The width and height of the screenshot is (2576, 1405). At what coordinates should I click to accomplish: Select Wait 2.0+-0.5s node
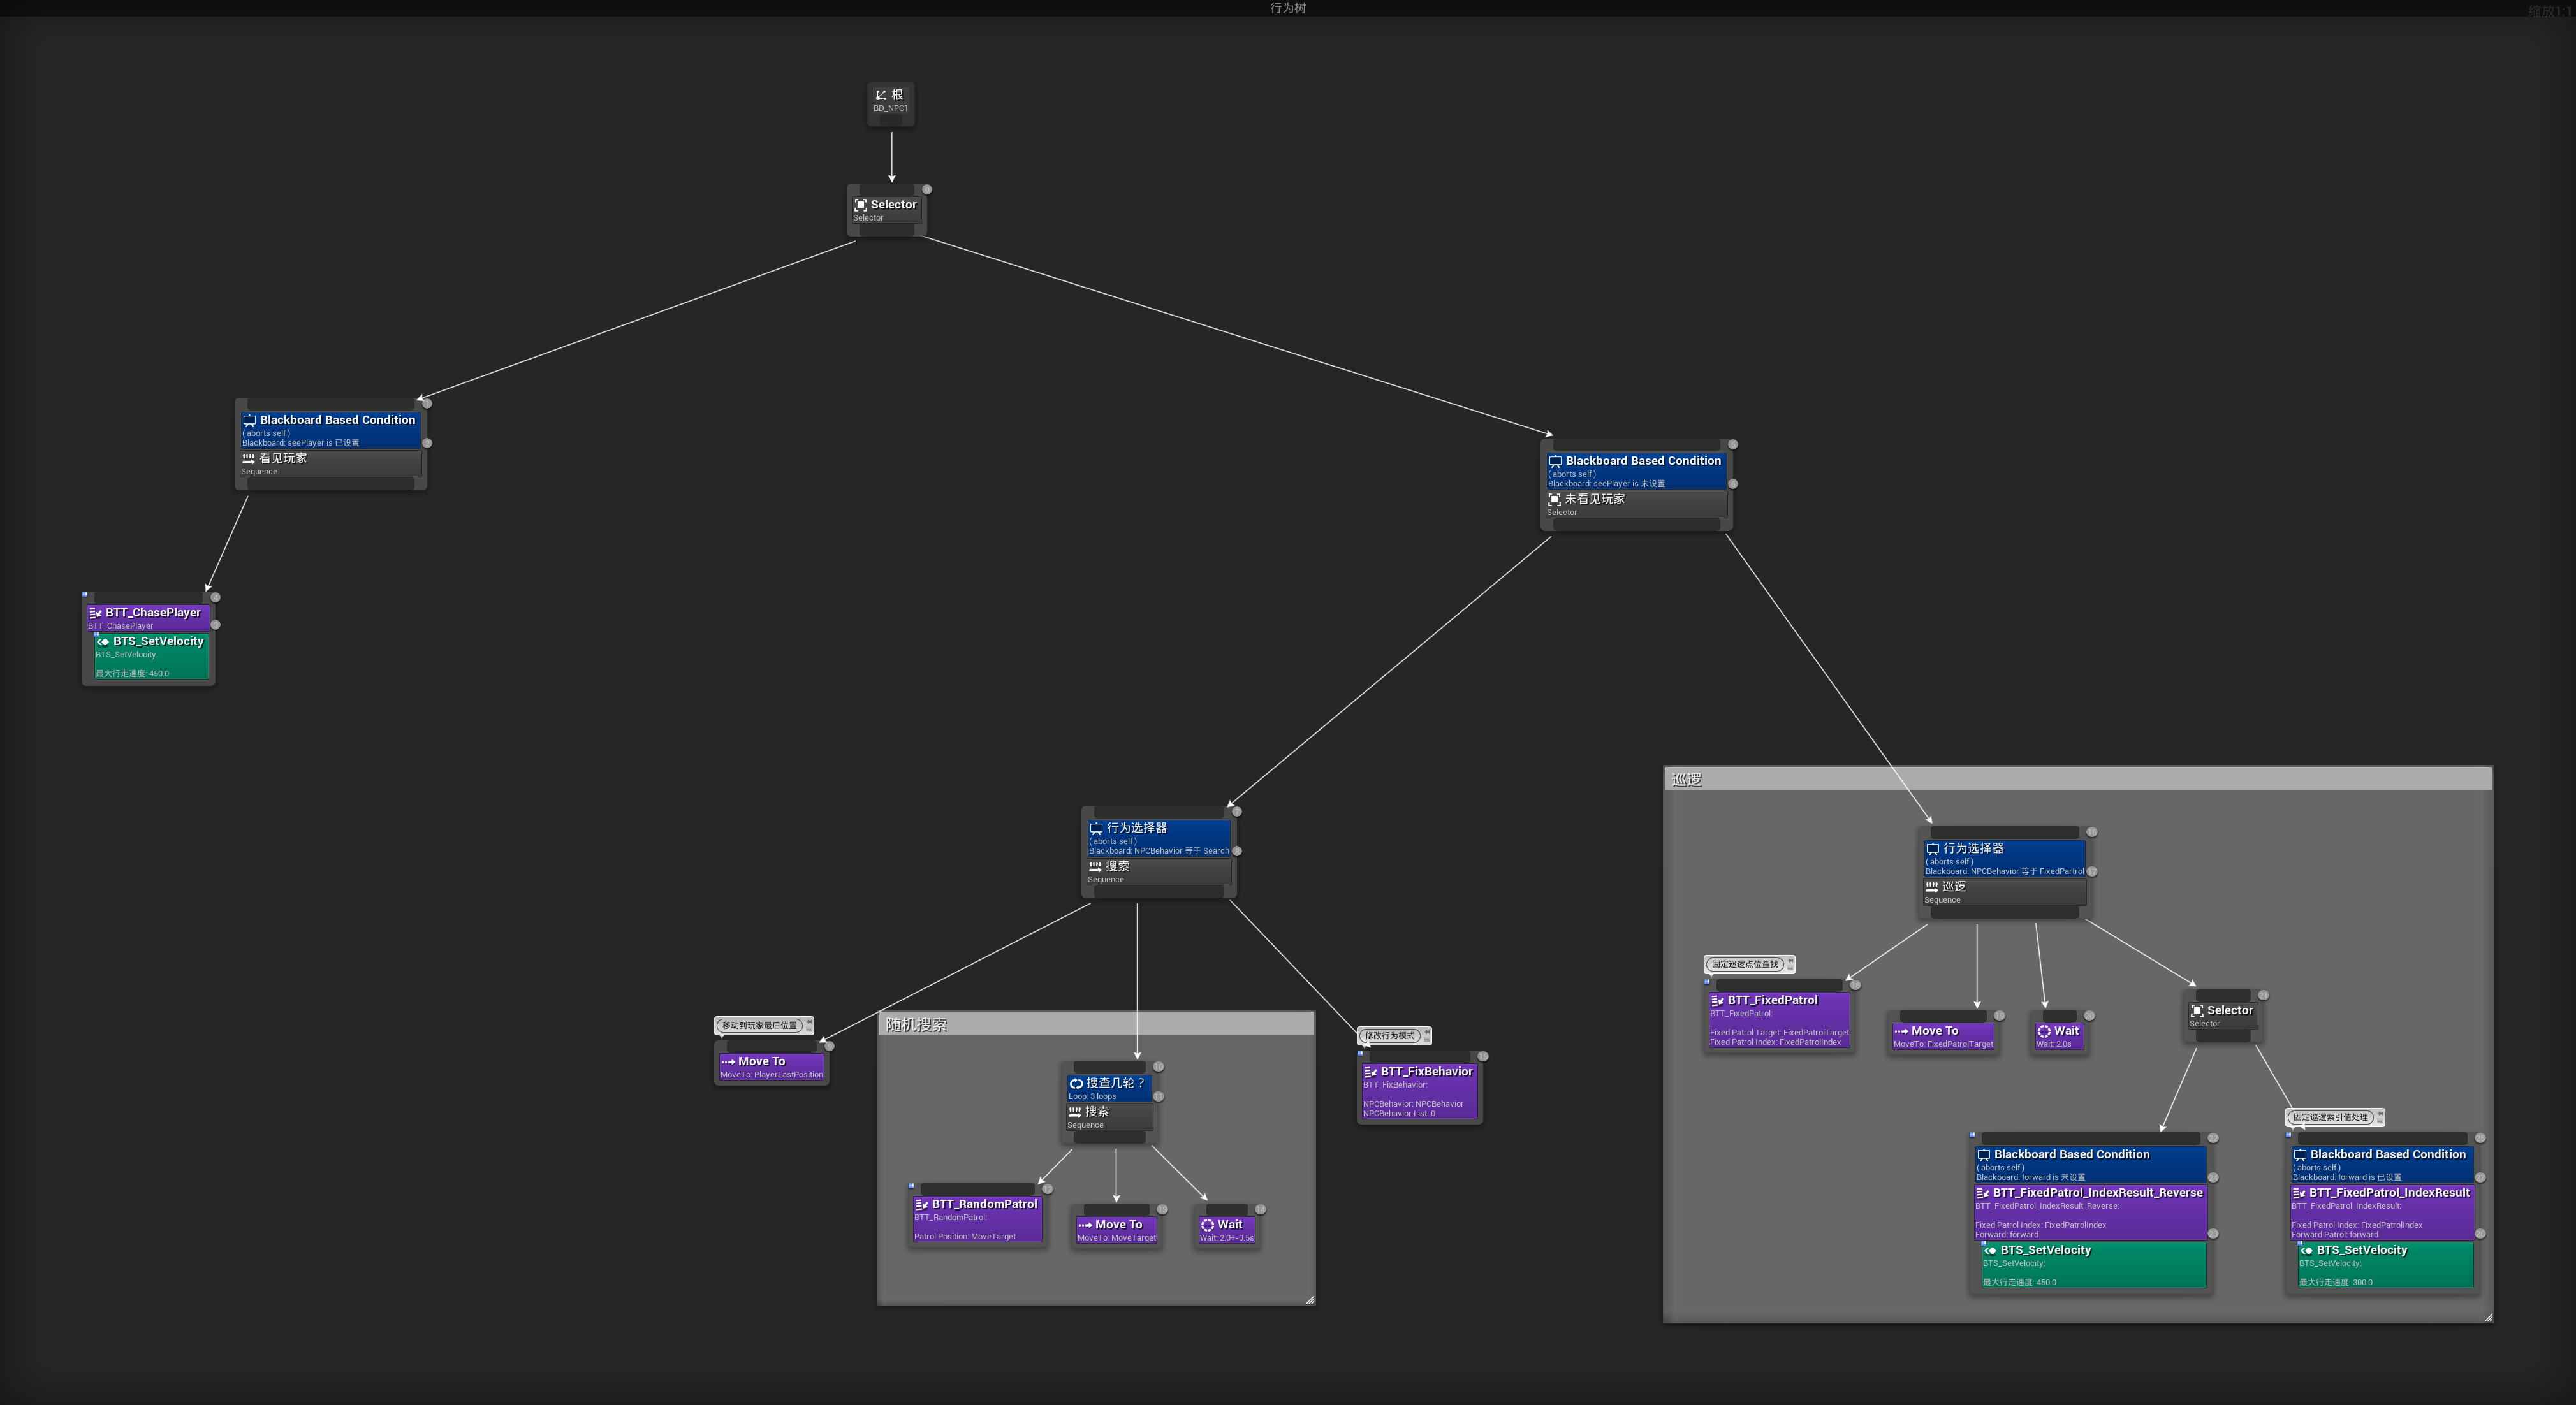1227,1229
